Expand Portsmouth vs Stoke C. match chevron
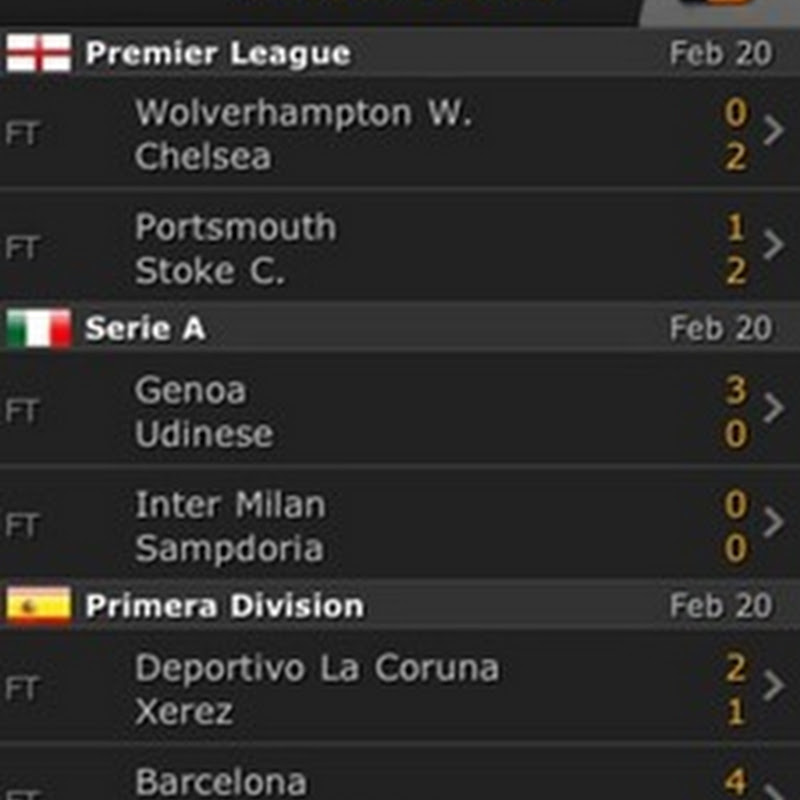Image resolution: width=800 pixels, height=800 pixels. point(773,246)
